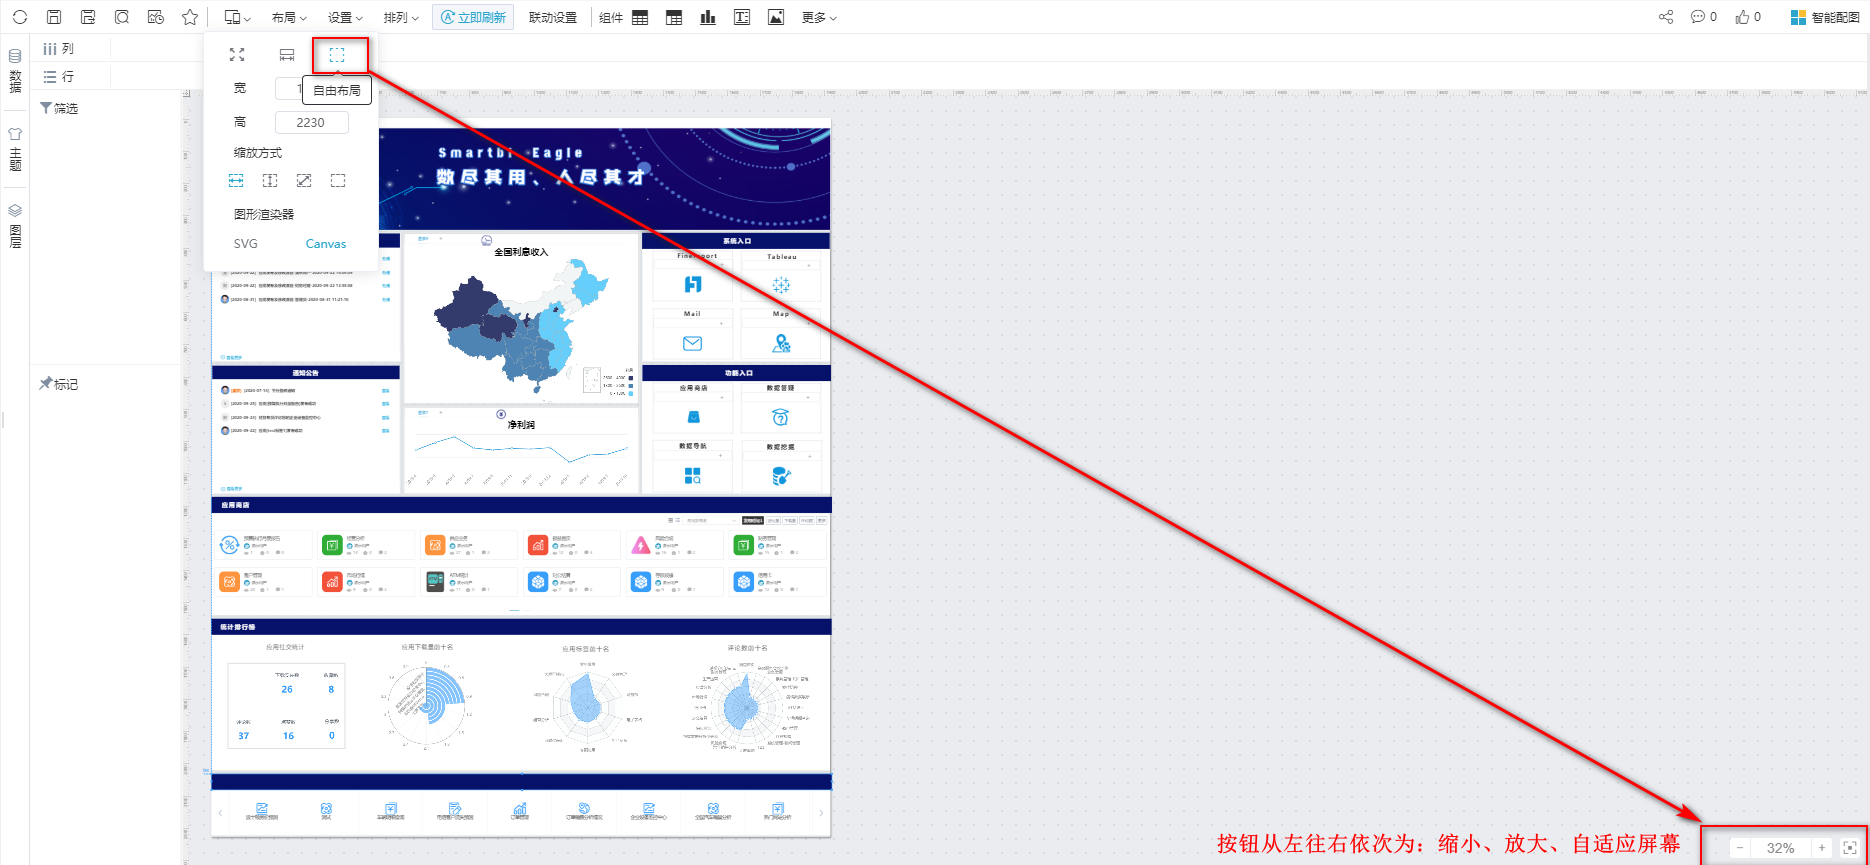Click the banner carousel right arrow
1870x865 pixels.
(821, 813)
